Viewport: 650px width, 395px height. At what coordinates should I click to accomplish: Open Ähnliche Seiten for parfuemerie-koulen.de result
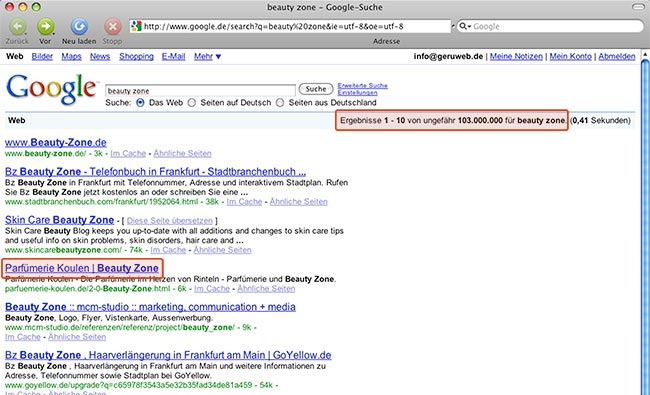coord(266,288)
